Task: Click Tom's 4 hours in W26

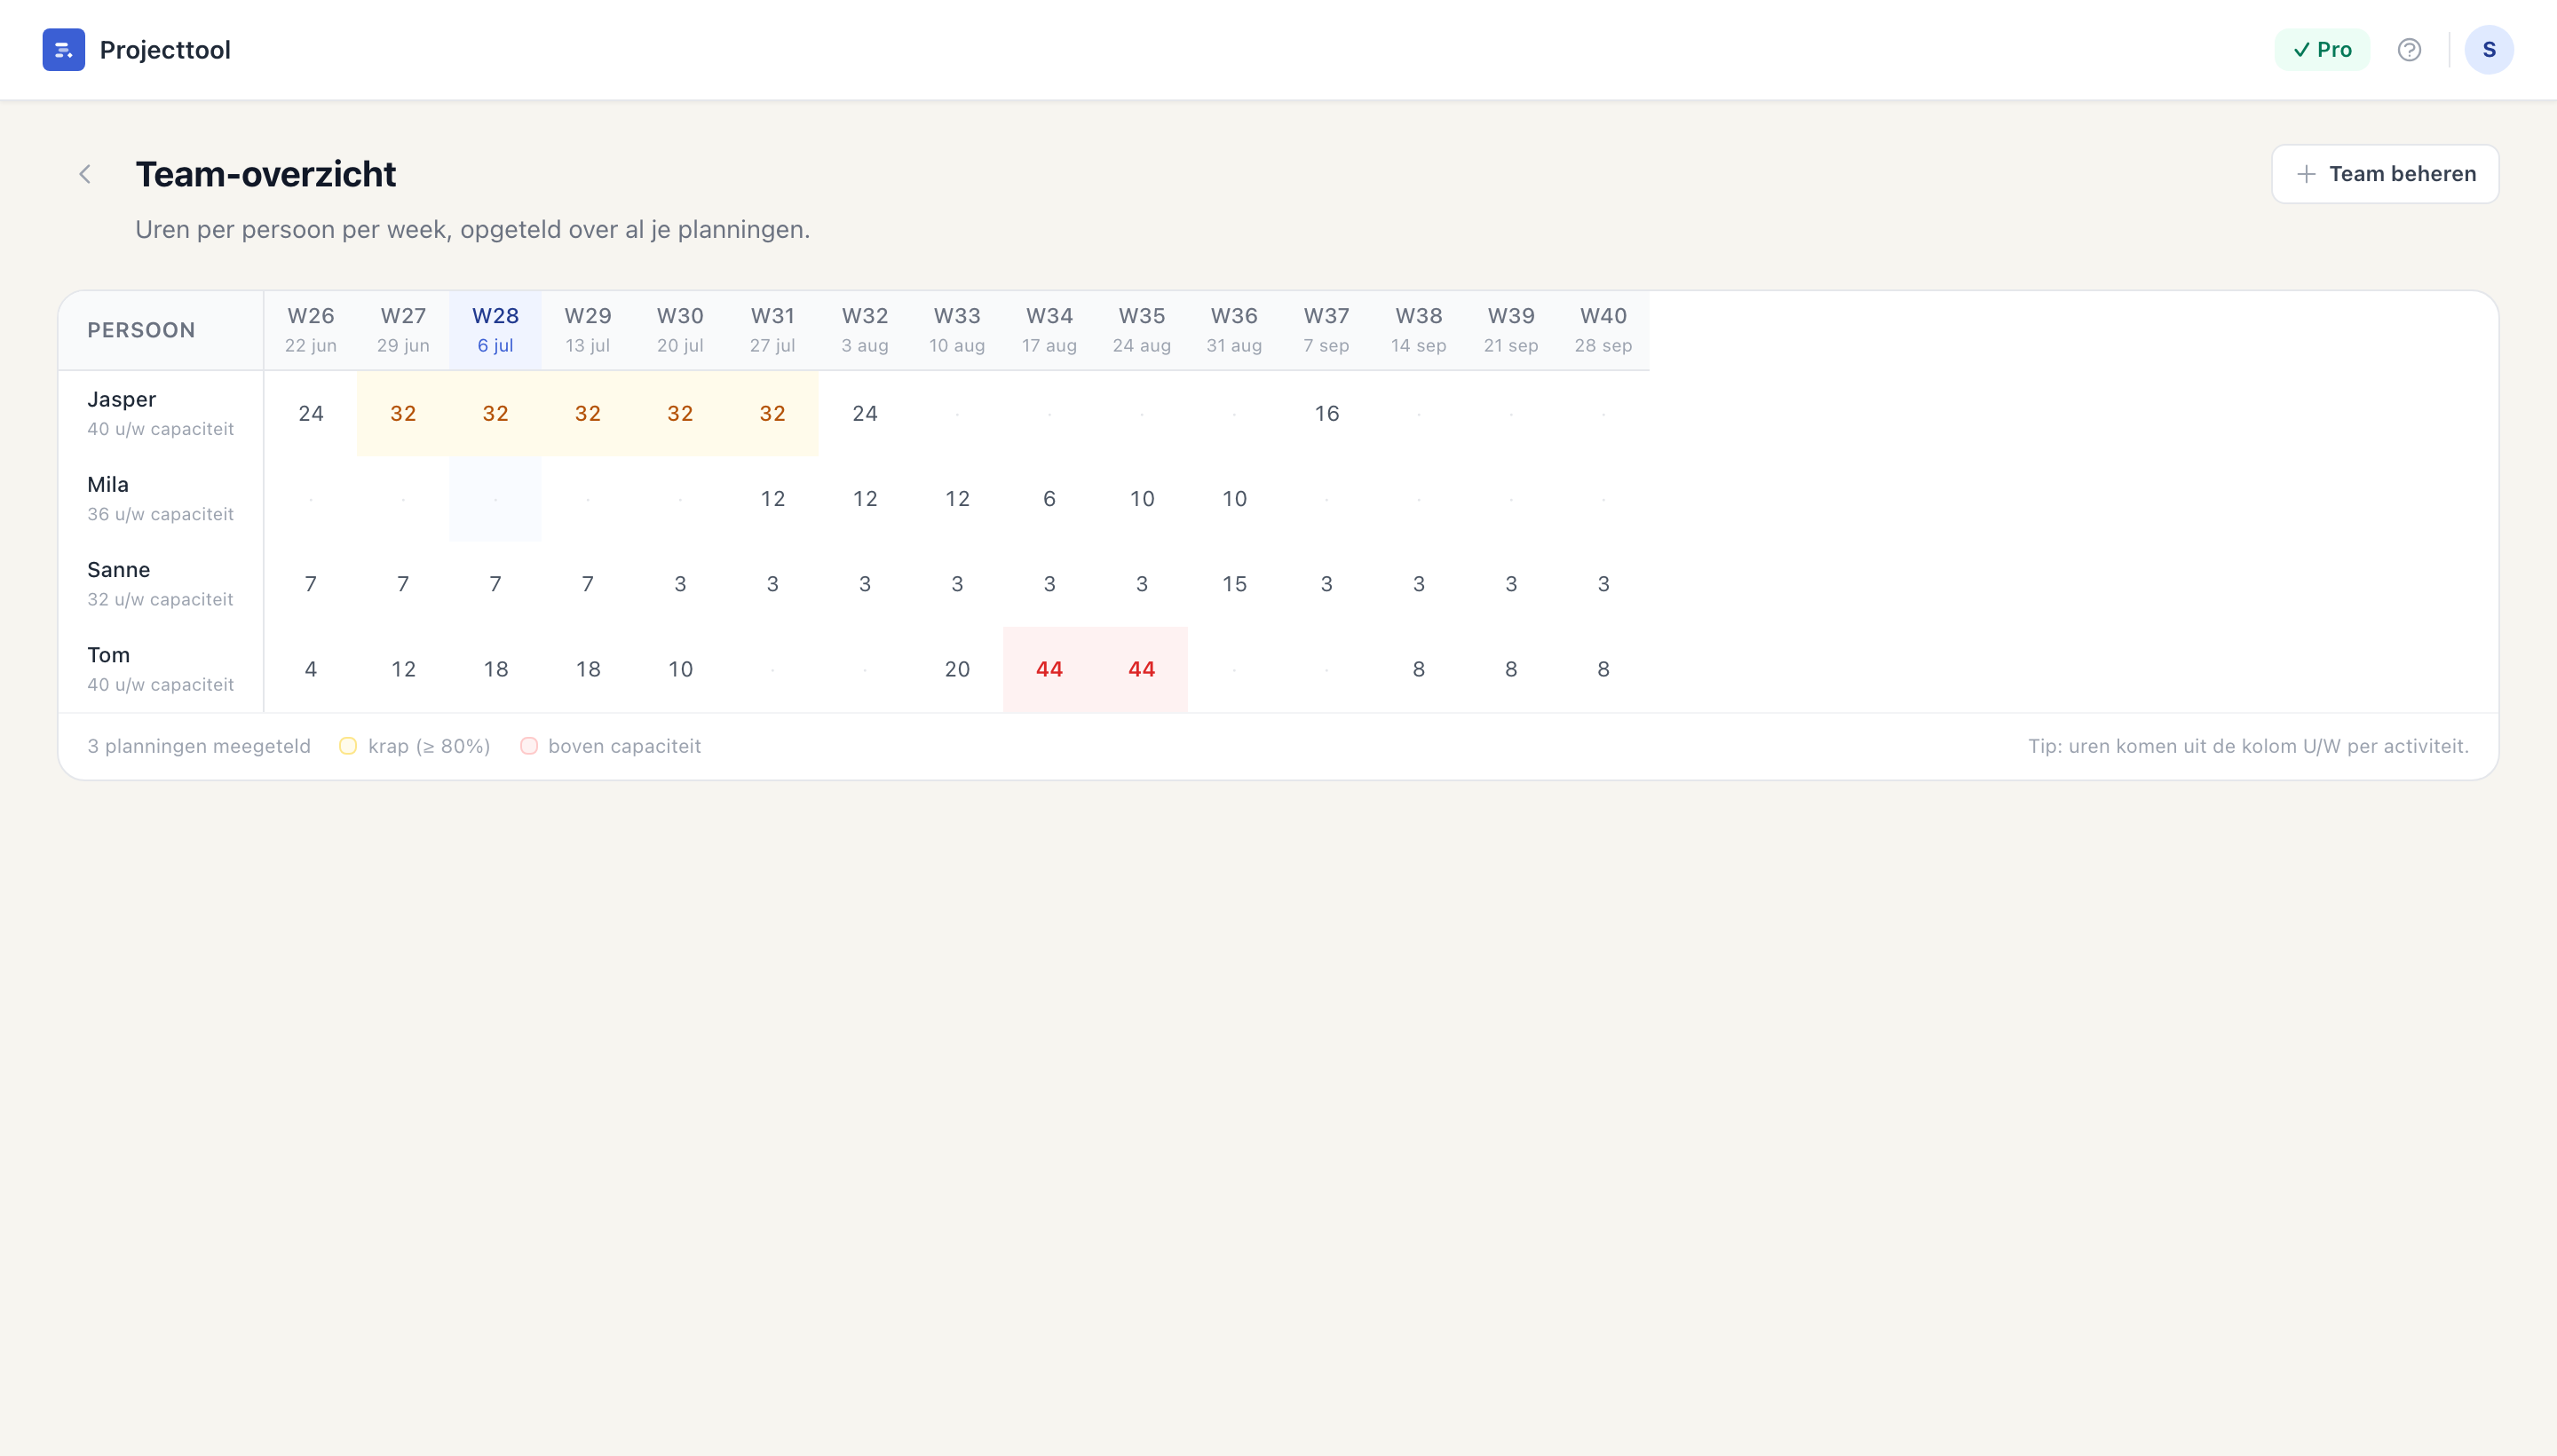Action: [x=311, y=669]
